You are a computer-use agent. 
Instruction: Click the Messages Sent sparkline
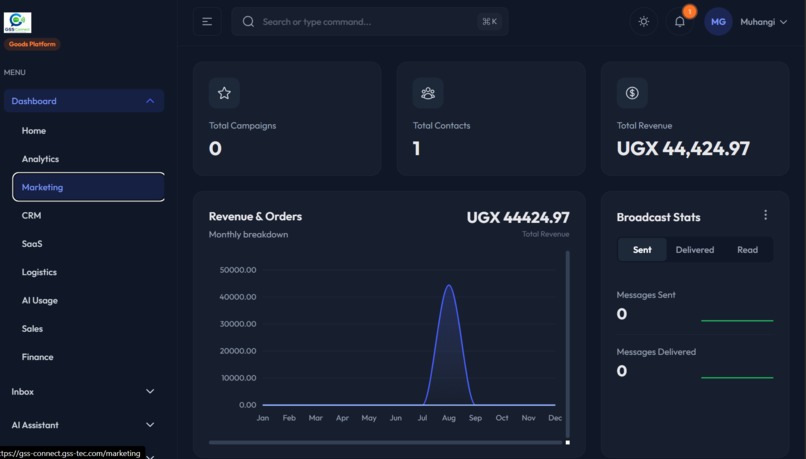click(x=737, y=321)
